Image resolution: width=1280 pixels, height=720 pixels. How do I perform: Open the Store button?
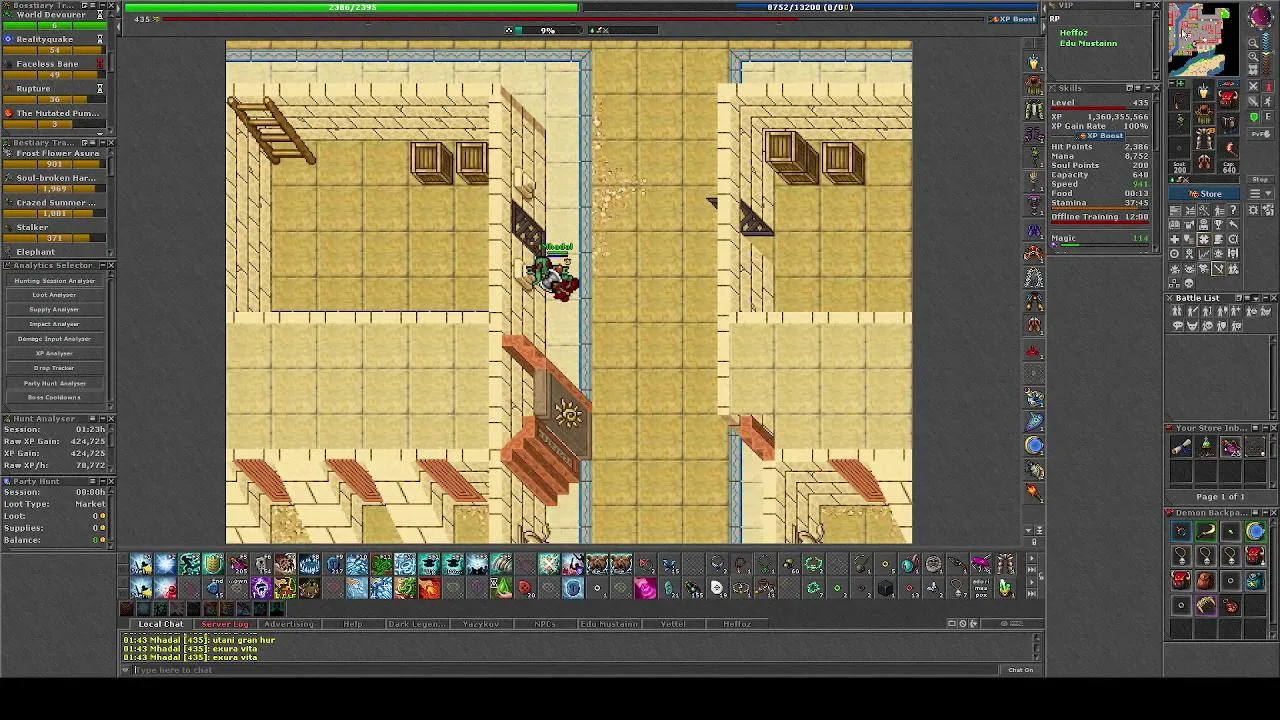point(1204,193)
